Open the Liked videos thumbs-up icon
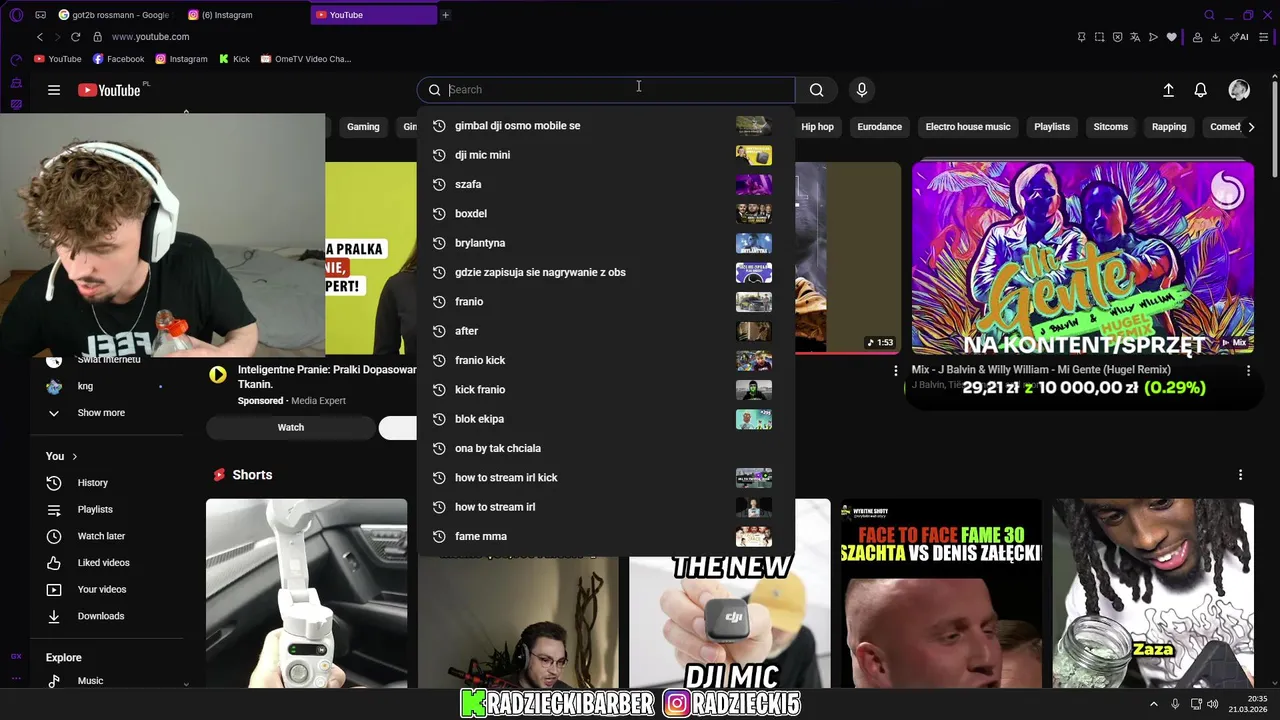This screenshot has width=1280, height=720. pos(54,563)
